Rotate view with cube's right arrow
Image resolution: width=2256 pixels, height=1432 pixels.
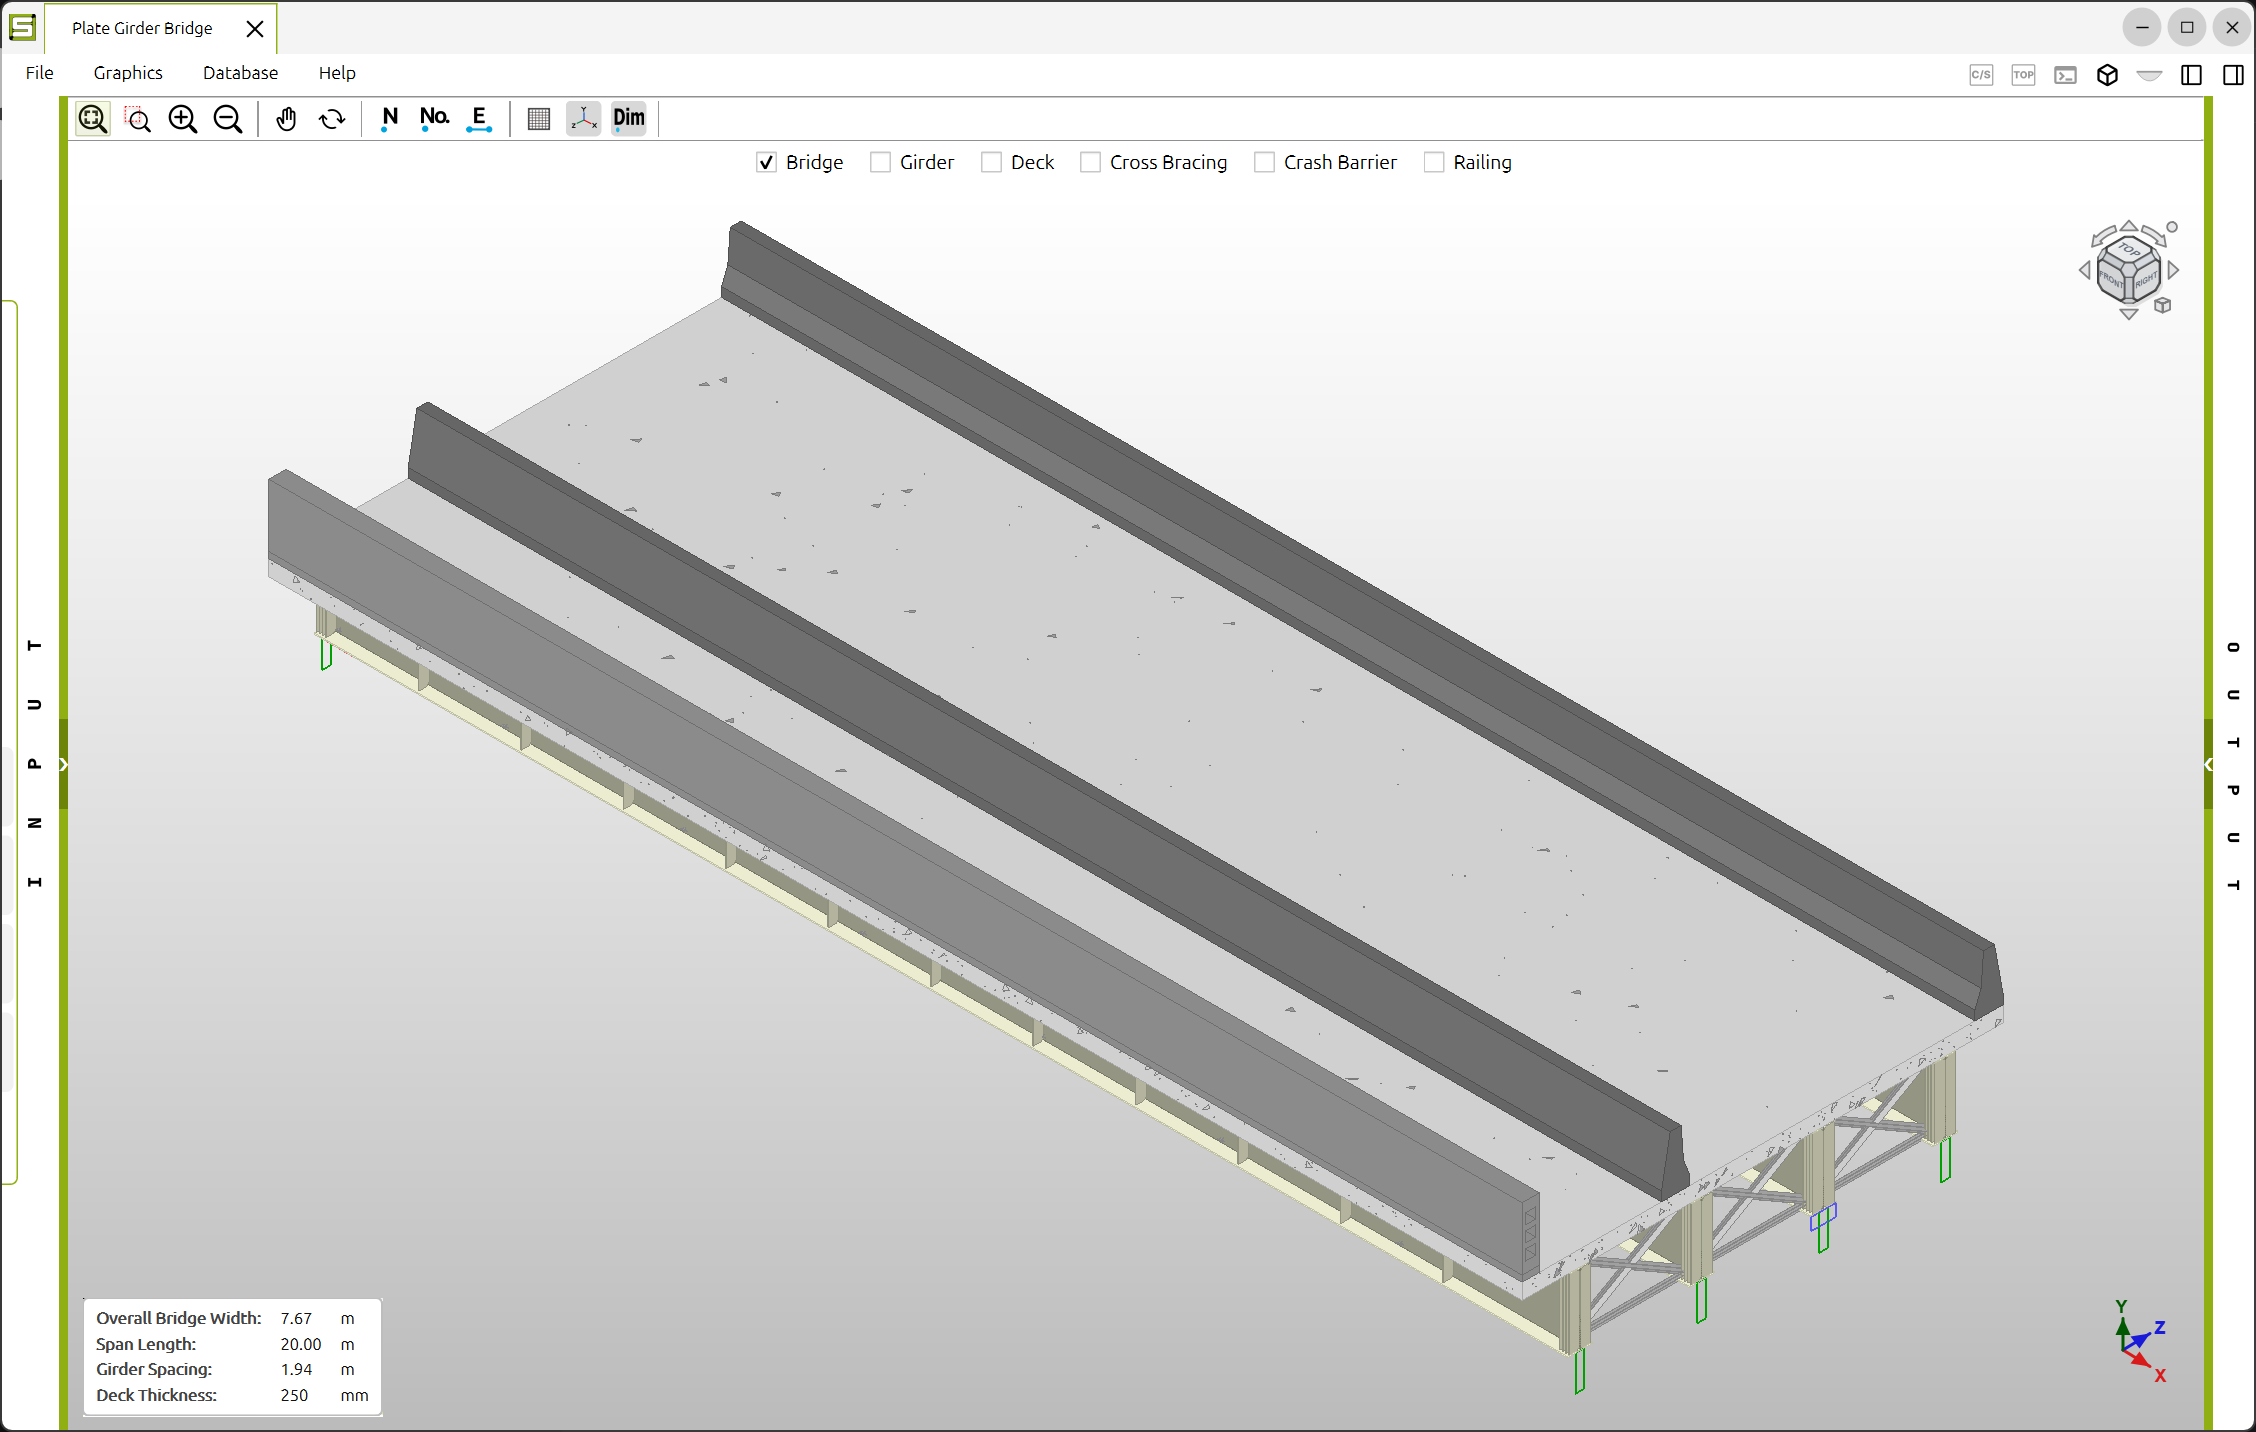(x=2173, y=270)
